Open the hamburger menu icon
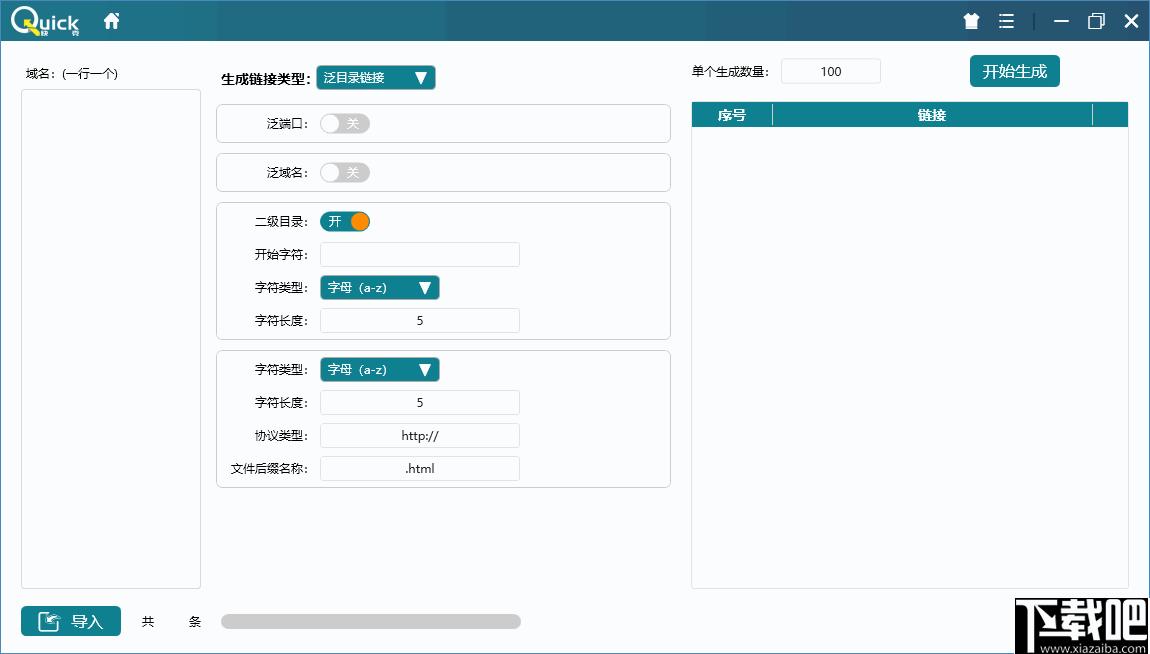Viewport: 1150px width, 654px height. 1006,21
